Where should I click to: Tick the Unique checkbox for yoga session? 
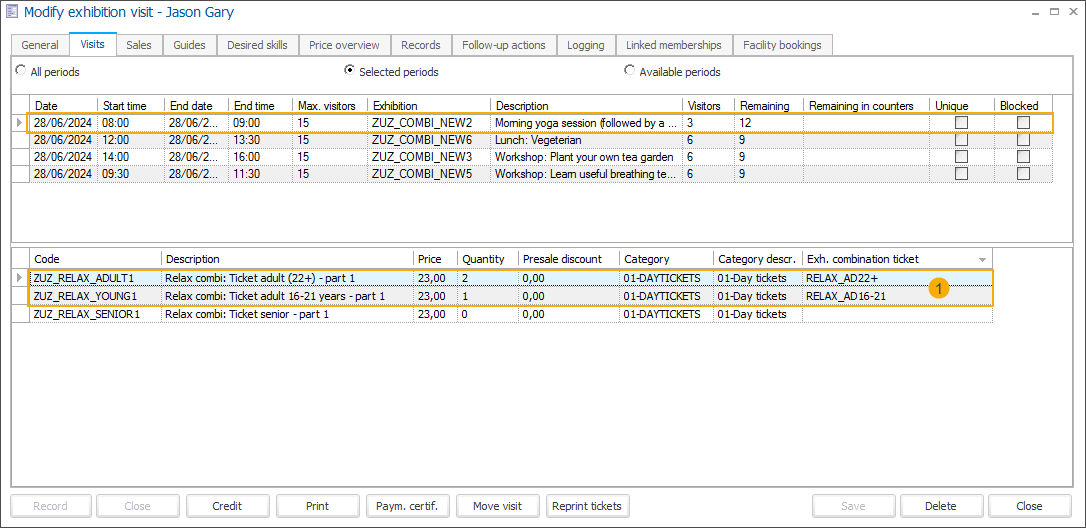click(961, 123)
